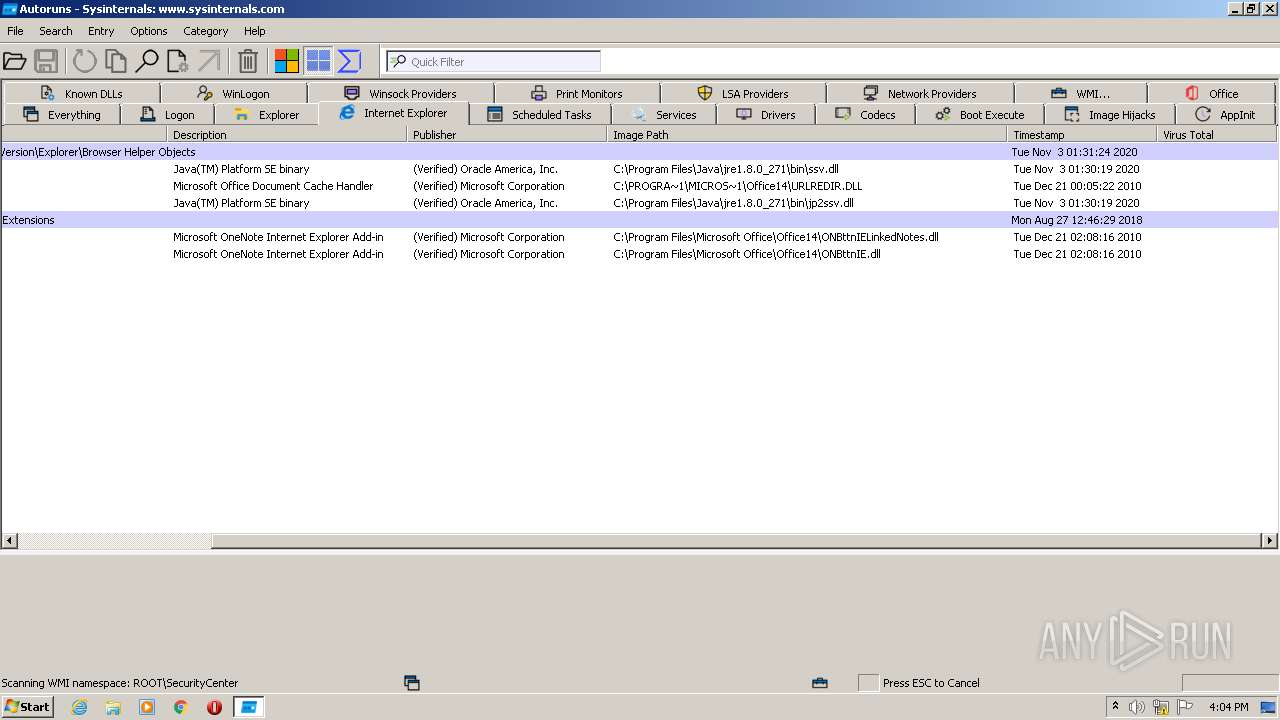
Task: Click inside the Quick Filter field
Action: pos(494,61)
